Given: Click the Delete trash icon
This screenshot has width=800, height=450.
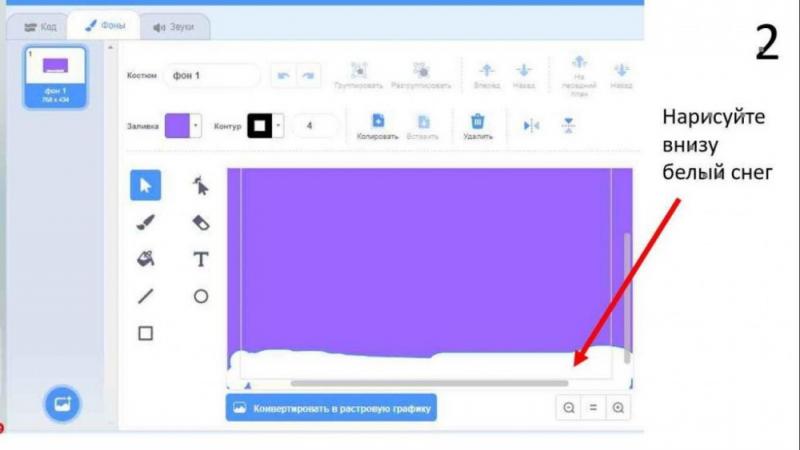Looking at the screenshot, I should click(477, 126).
